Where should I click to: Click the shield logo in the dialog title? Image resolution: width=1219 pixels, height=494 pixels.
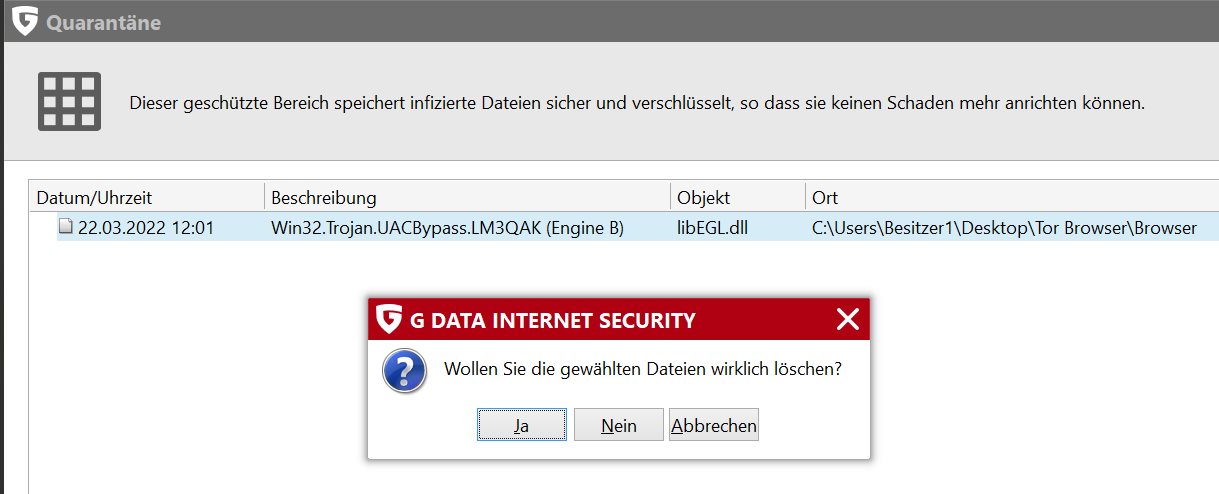click(389, 320)
